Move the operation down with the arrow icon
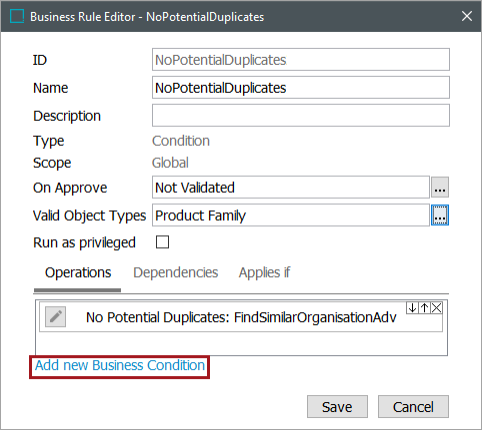Screen dimensions: 482x430 pos(412,308)
